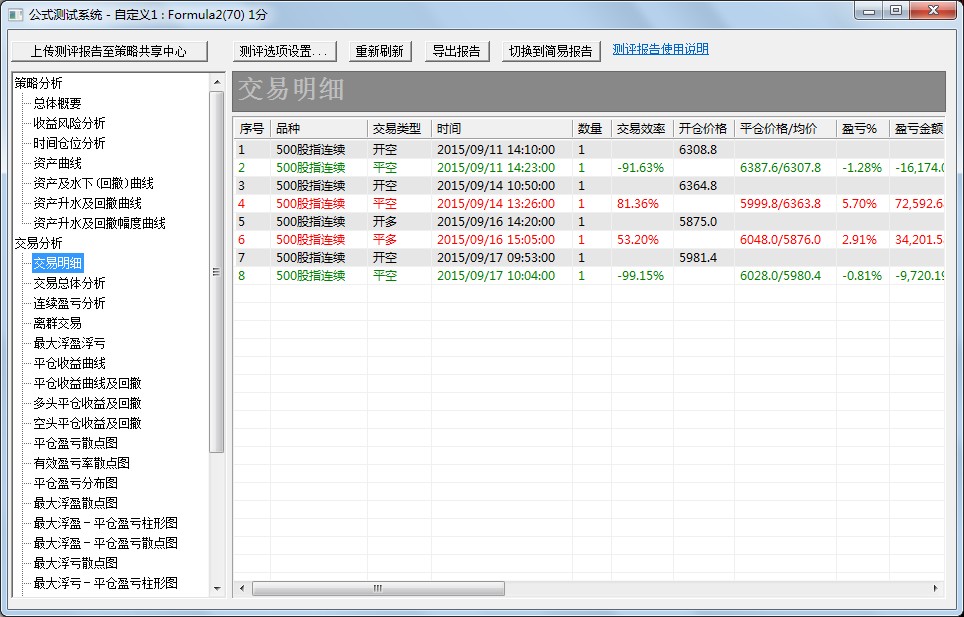The image size is (964, 617).
Task: Click the 序号 column header
Action: point(251,129)
